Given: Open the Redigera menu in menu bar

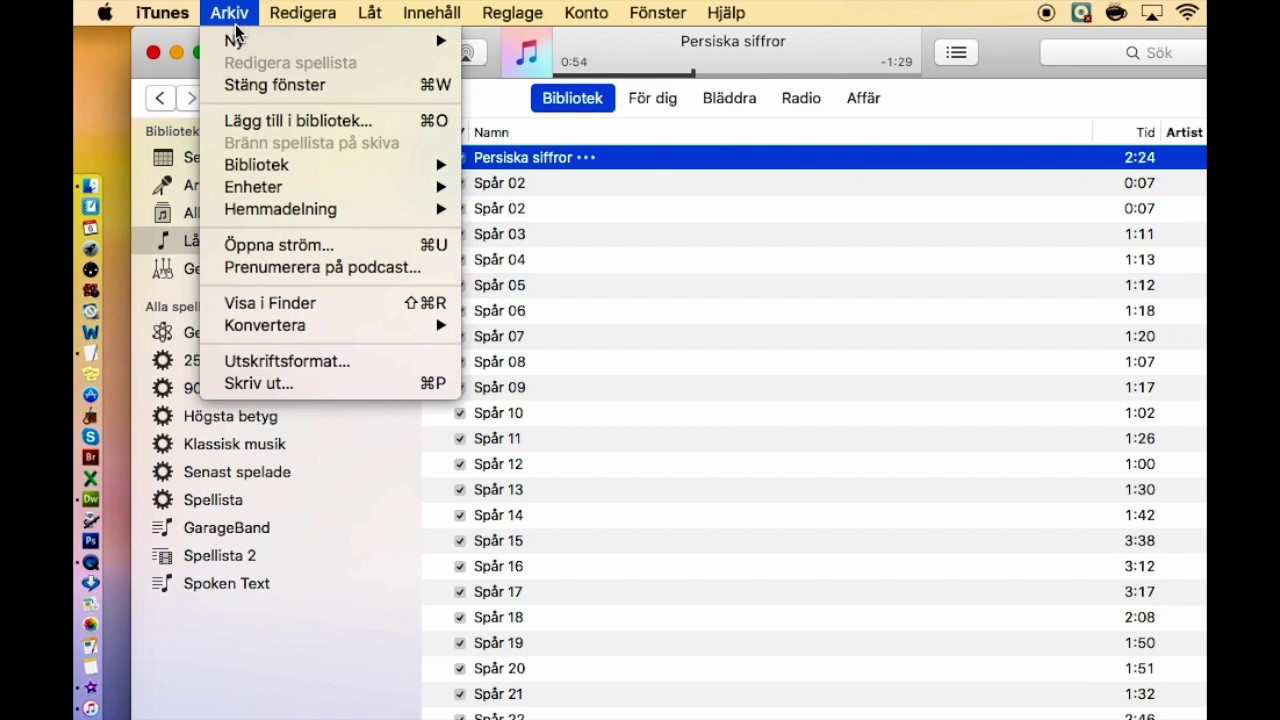Looking at the screenshot, I should pyautogui.click(x=302, y=13).
